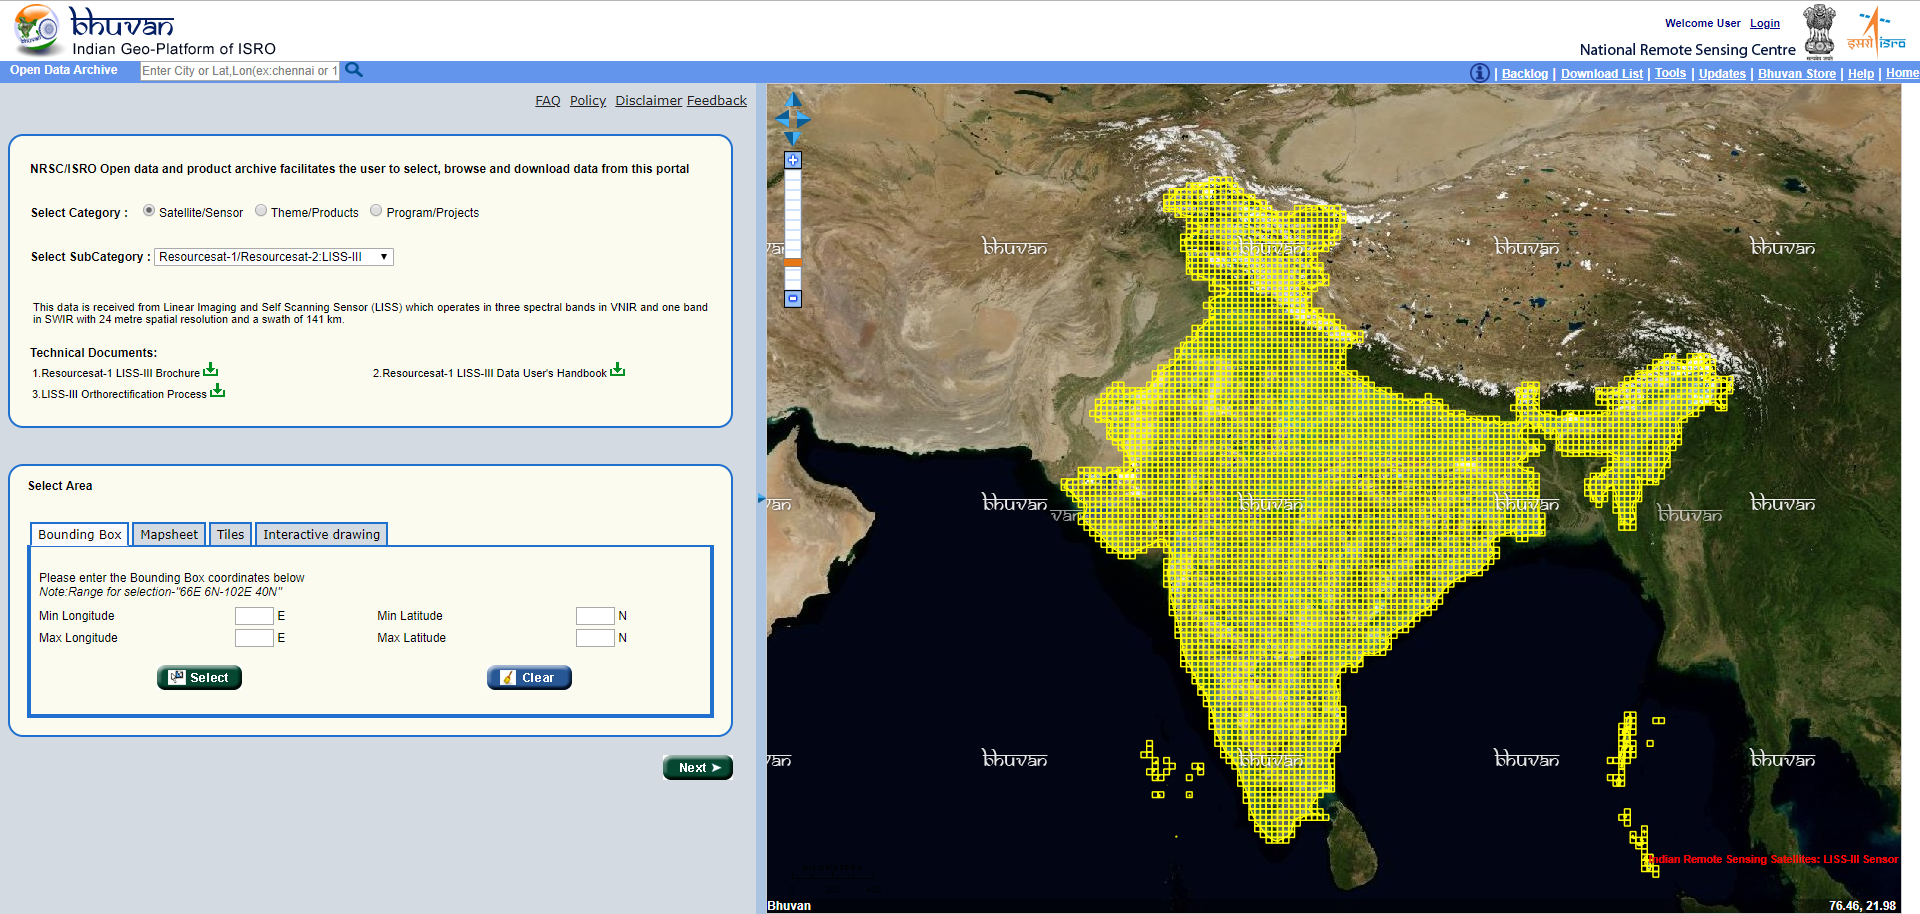Screen dimensions: 1920x914
Task: Download LISS-III Data User's Handbook
Action: tap(618, 370)
